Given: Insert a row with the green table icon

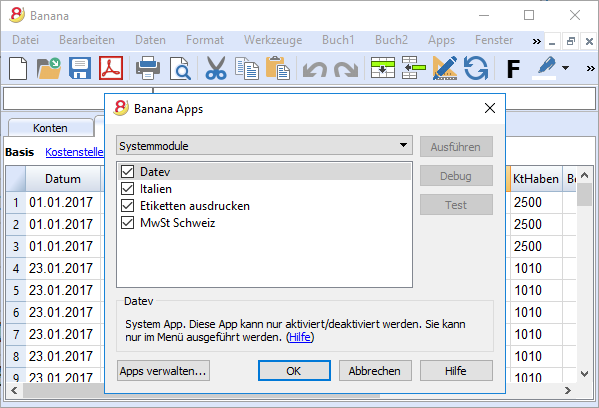Looking at the screenshot, I should pyautogui.click(x=383, y=68).
